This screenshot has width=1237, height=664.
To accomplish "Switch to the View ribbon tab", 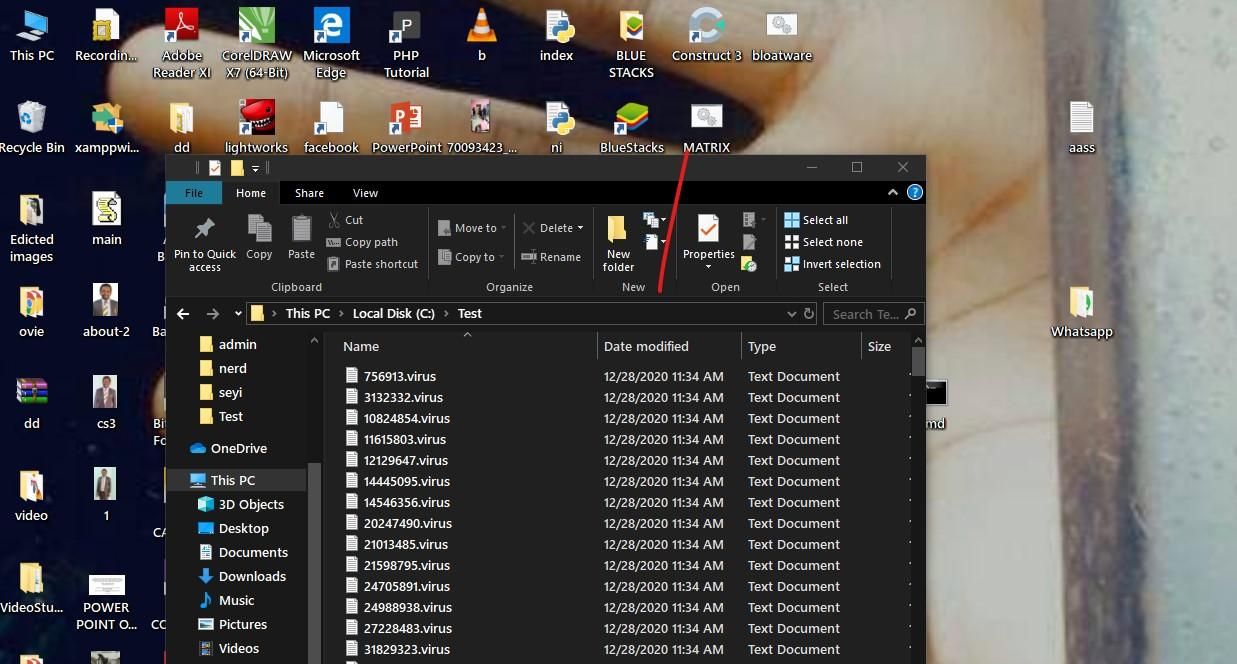I will [x=365, y=192].
